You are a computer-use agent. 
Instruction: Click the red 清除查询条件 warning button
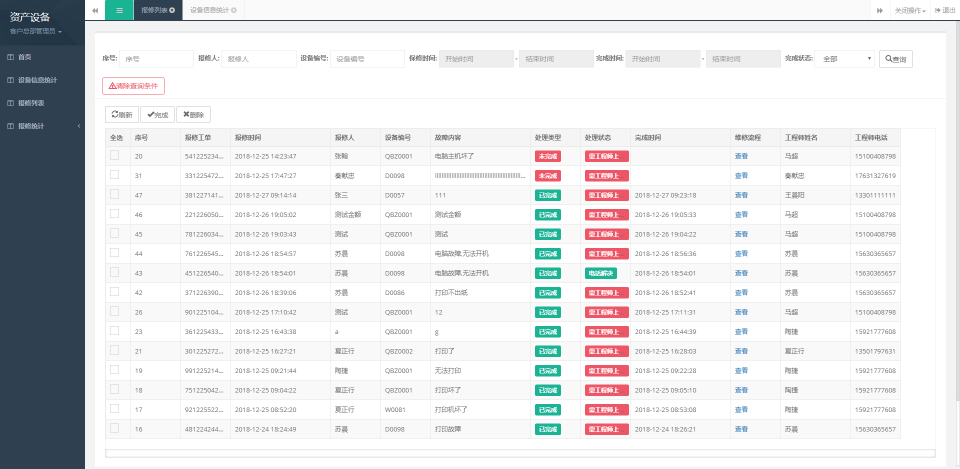tap(133, 86)
